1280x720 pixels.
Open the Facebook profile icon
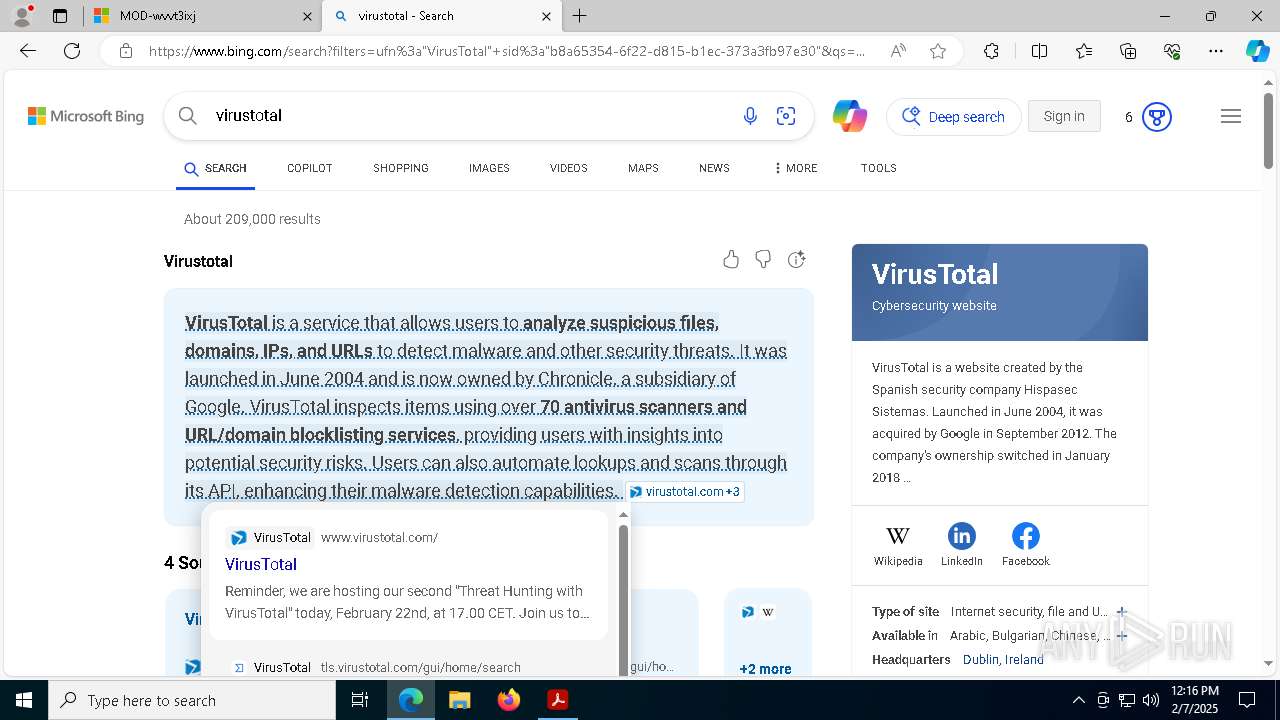coord(1025,536)
